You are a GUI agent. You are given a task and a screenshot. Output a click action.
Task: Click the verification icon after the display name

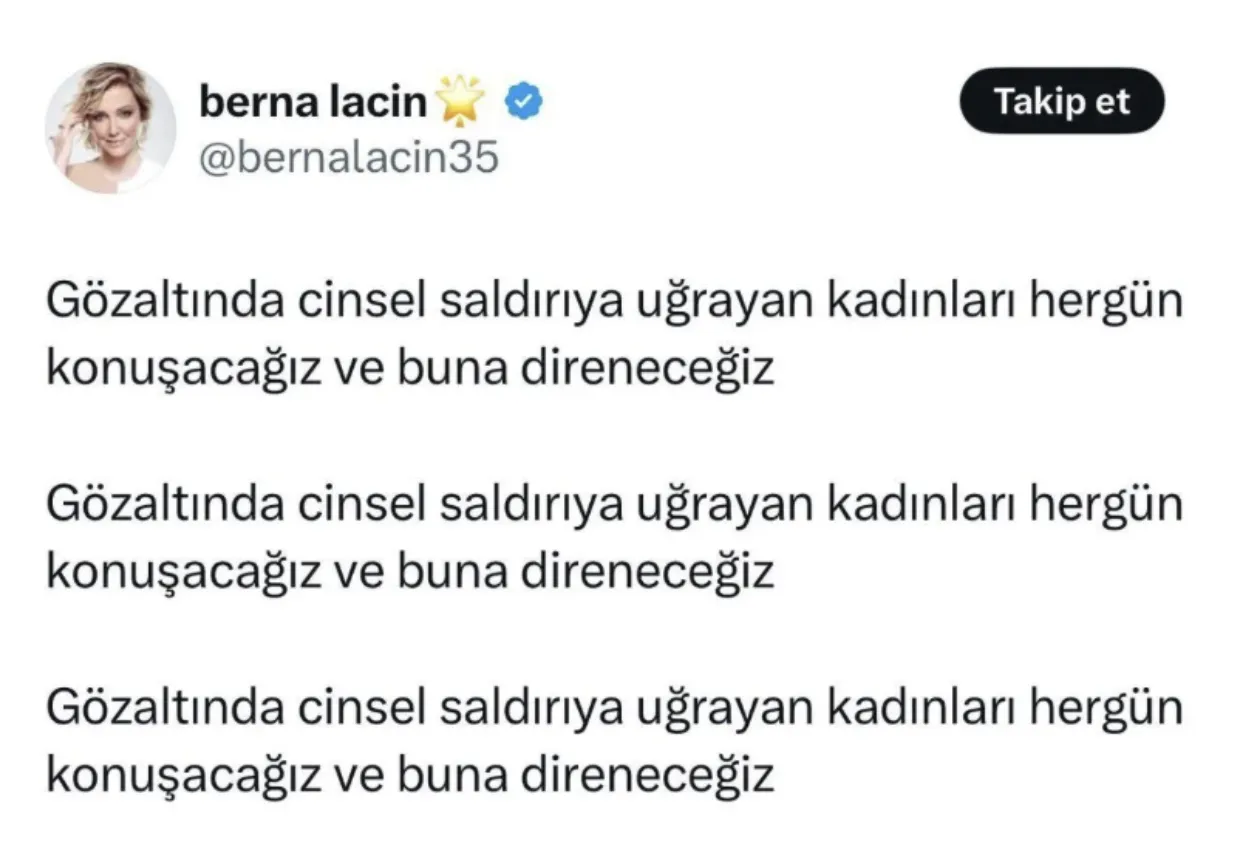[x=522, y=99]
